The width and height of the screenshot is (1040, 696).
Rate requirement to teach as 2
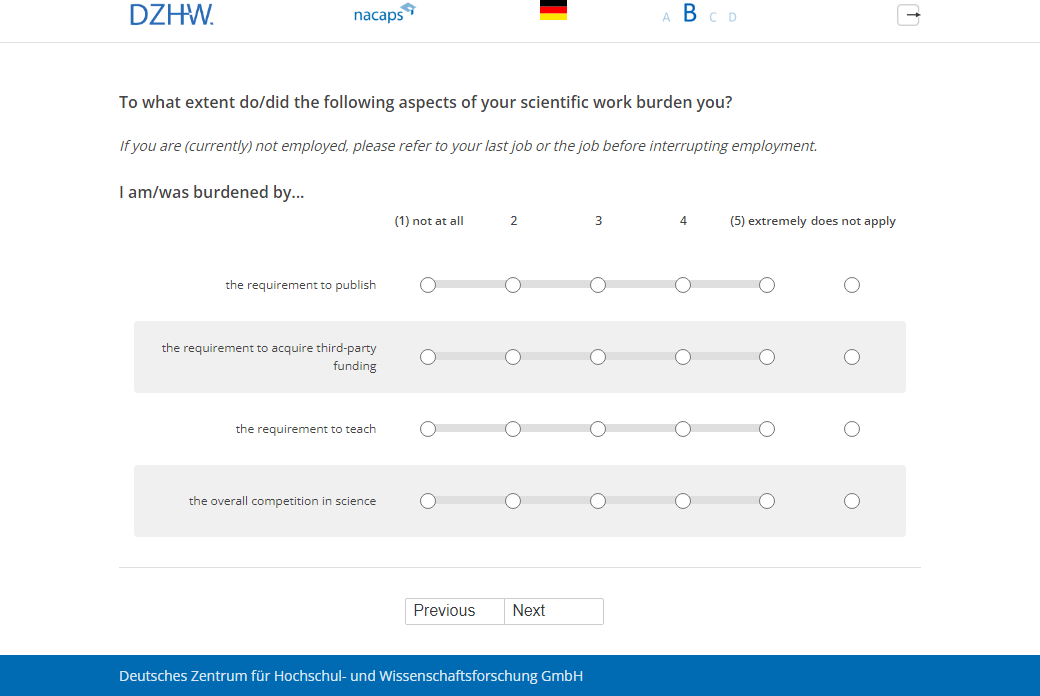[513, 429]
